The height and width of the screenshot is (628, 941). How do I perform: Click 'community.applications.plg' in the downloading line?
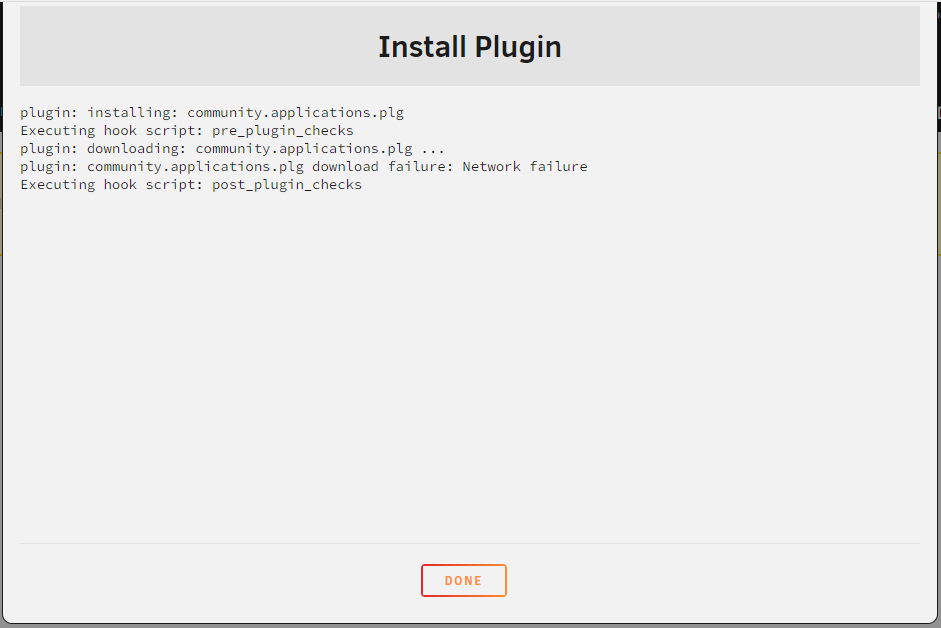304,148
